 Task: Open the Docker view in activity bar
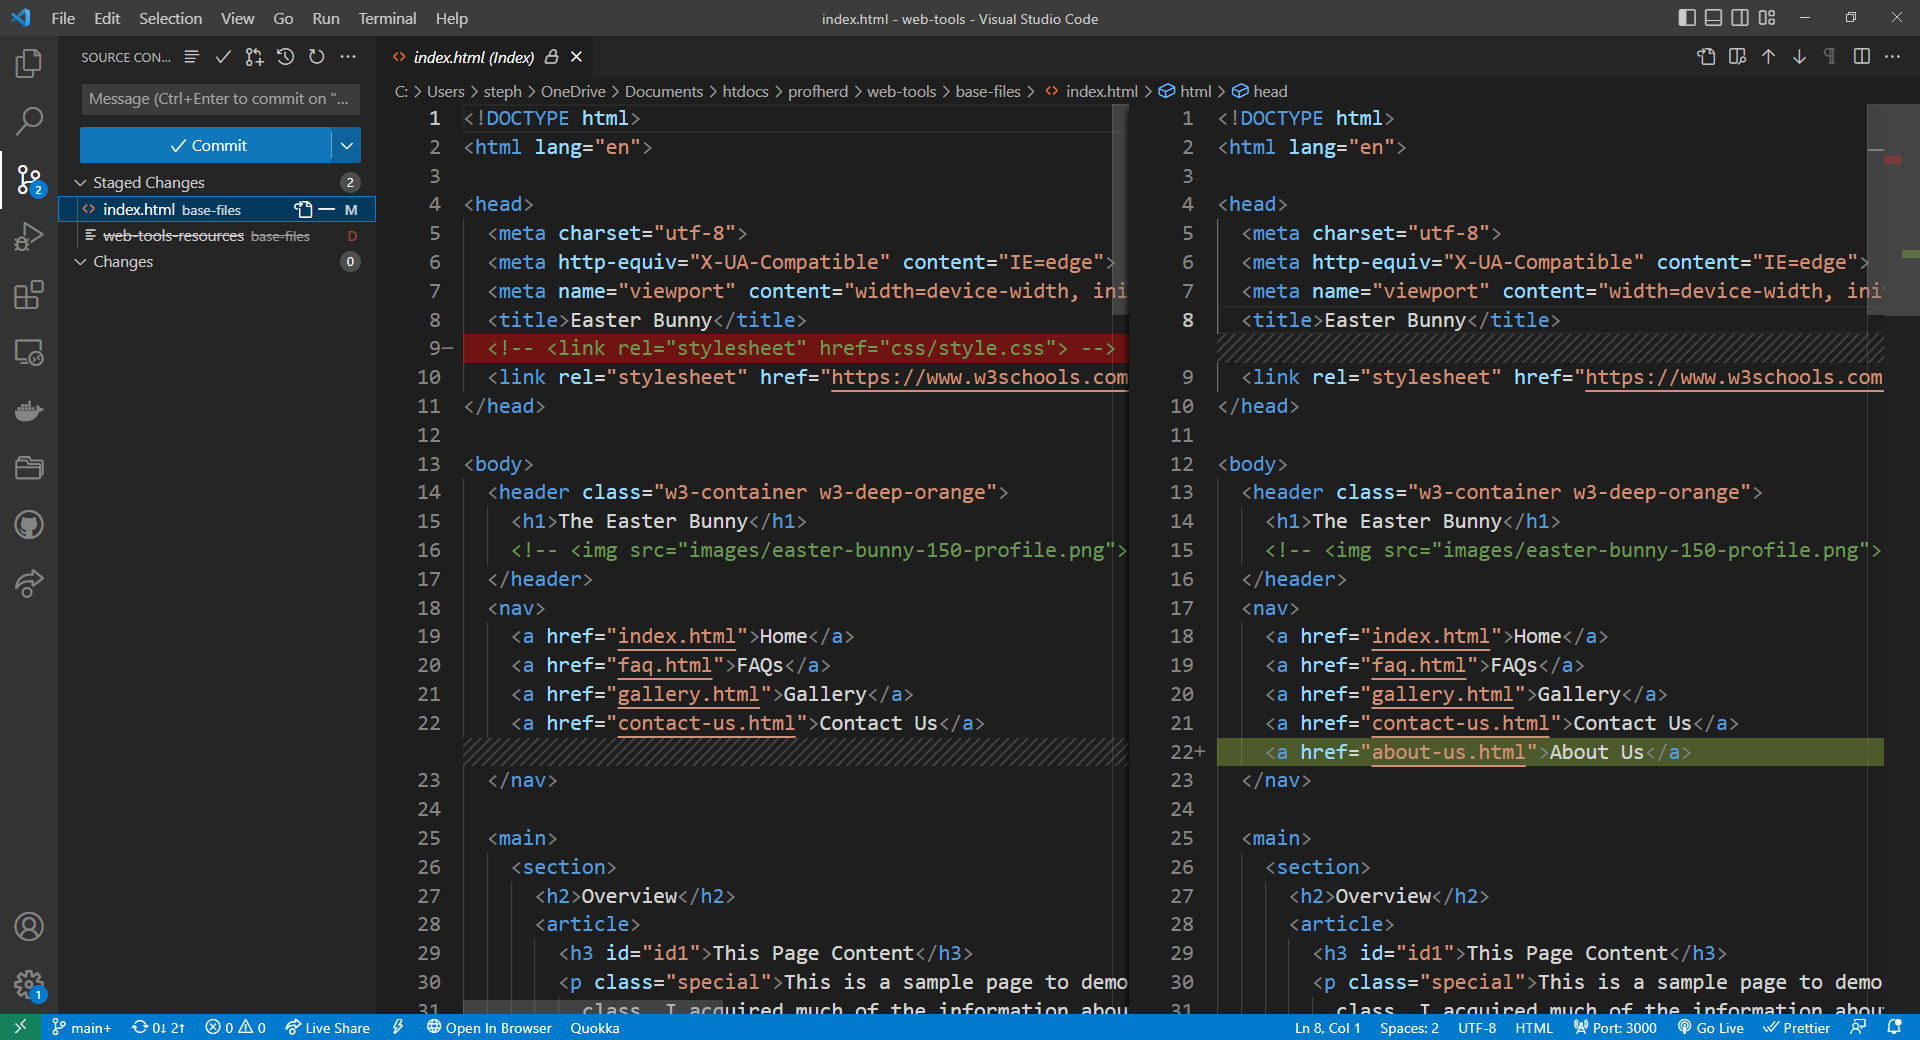click(29, 410)
